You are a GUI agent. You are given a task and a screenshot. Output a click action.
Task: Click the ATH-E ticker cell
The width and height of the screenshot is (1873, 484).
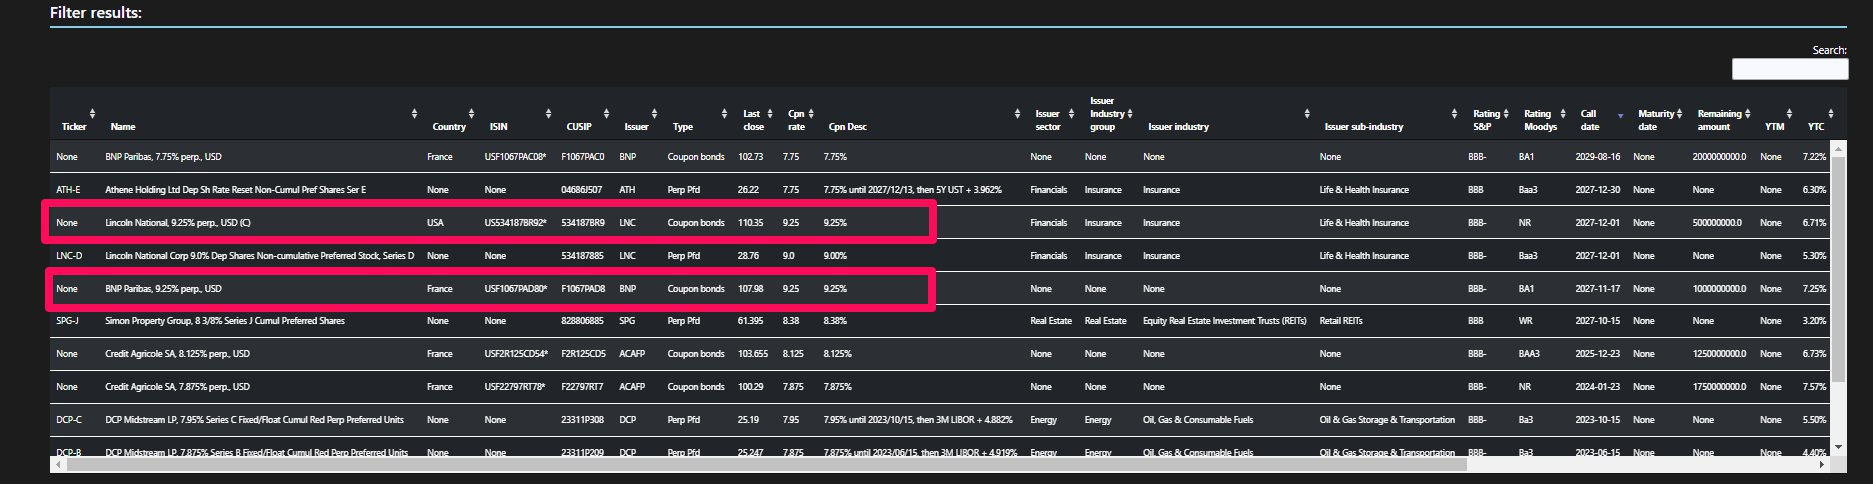[x=69, y=190]
